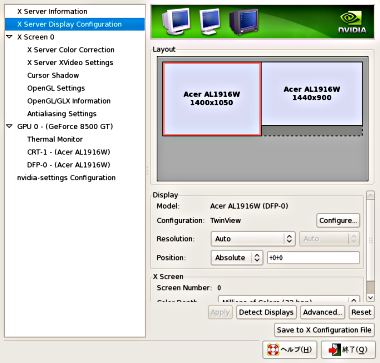Open X Server Information page
Viewport: 380px width, 363px height.
point(52,11)
